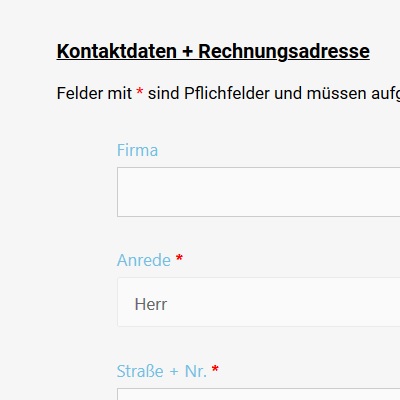Click the word Kontaktdaten in the heading
Viewport: 400px width, 400px height.
(117, 51)
